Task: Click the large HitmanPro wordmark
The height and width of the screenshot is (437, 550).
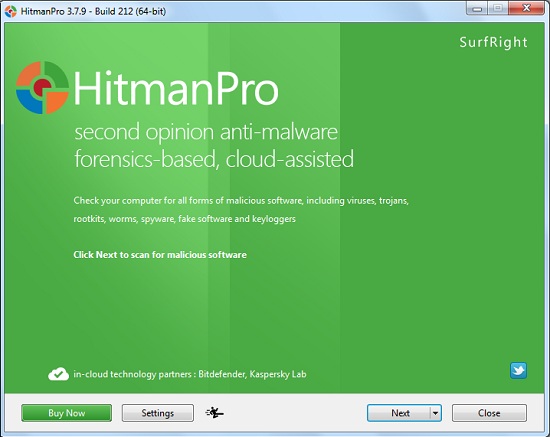Action: (176, 88)
